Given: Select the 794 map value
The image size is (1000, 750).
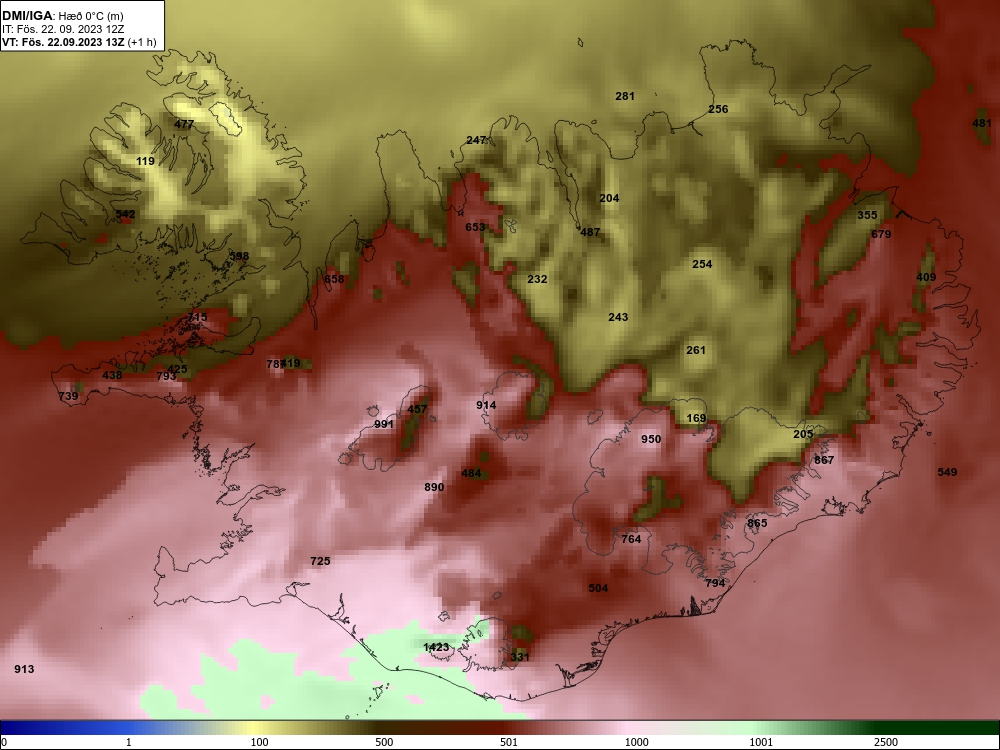Looking at the screenshot, I should coord(715,584).
